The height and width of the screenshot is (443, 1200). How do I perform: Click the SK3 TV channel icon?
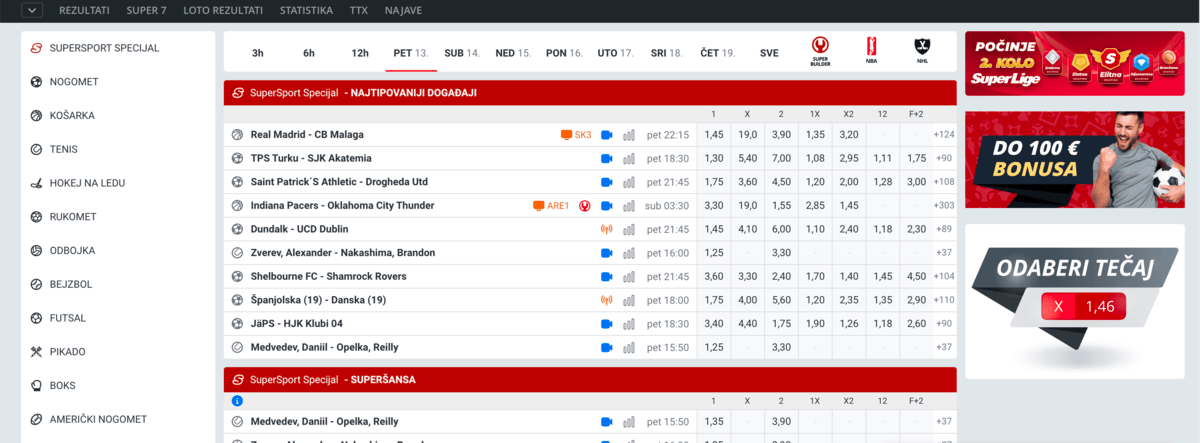tap(576, 135)
